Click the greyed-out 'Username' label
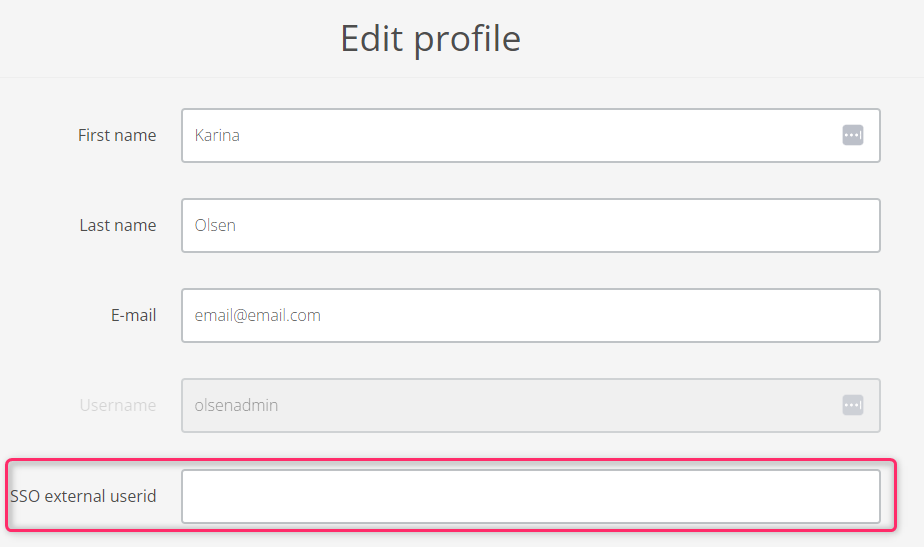 tap(118, 406)
